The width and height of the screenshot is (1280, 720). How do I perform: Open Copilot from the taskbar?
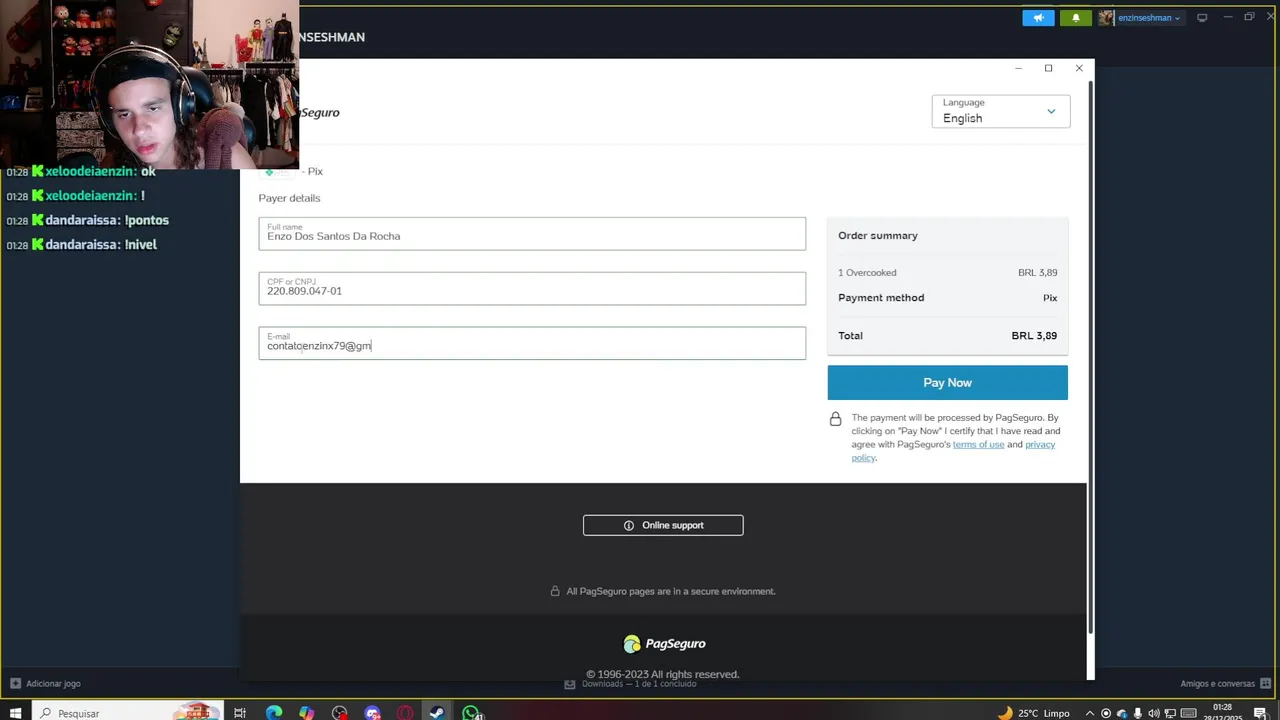coord(306,713)
